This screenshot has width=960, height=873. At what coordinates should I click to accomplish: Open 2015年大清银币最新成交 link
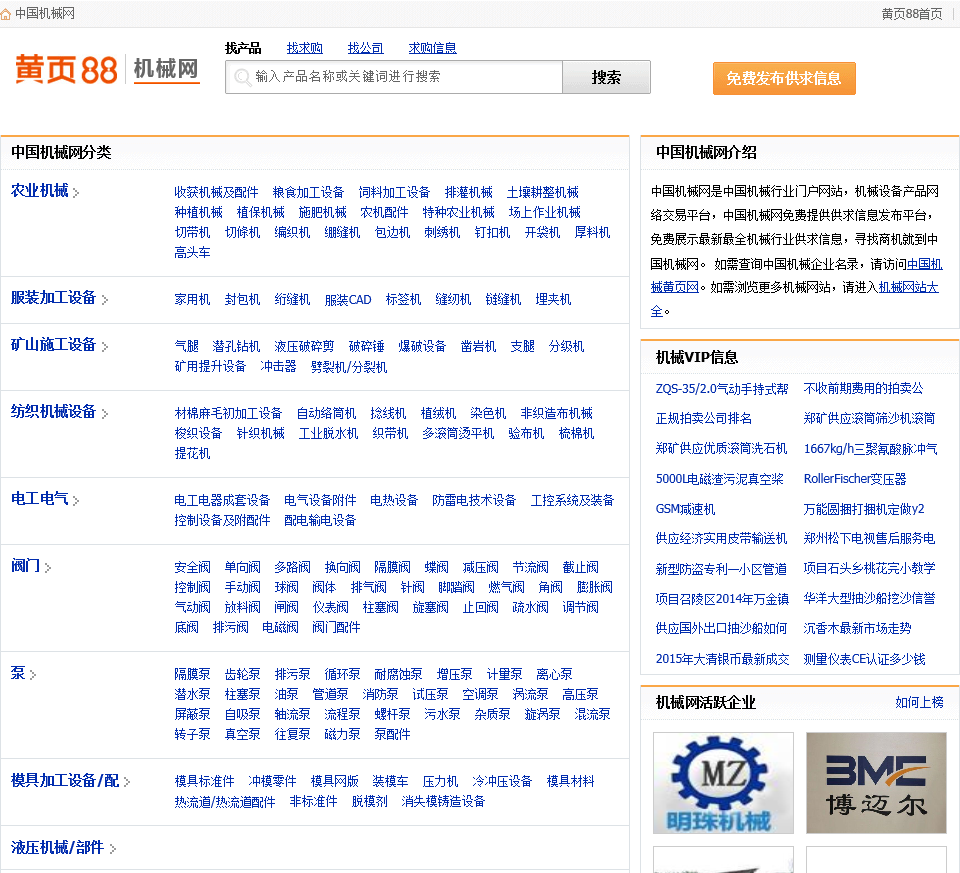722,659
